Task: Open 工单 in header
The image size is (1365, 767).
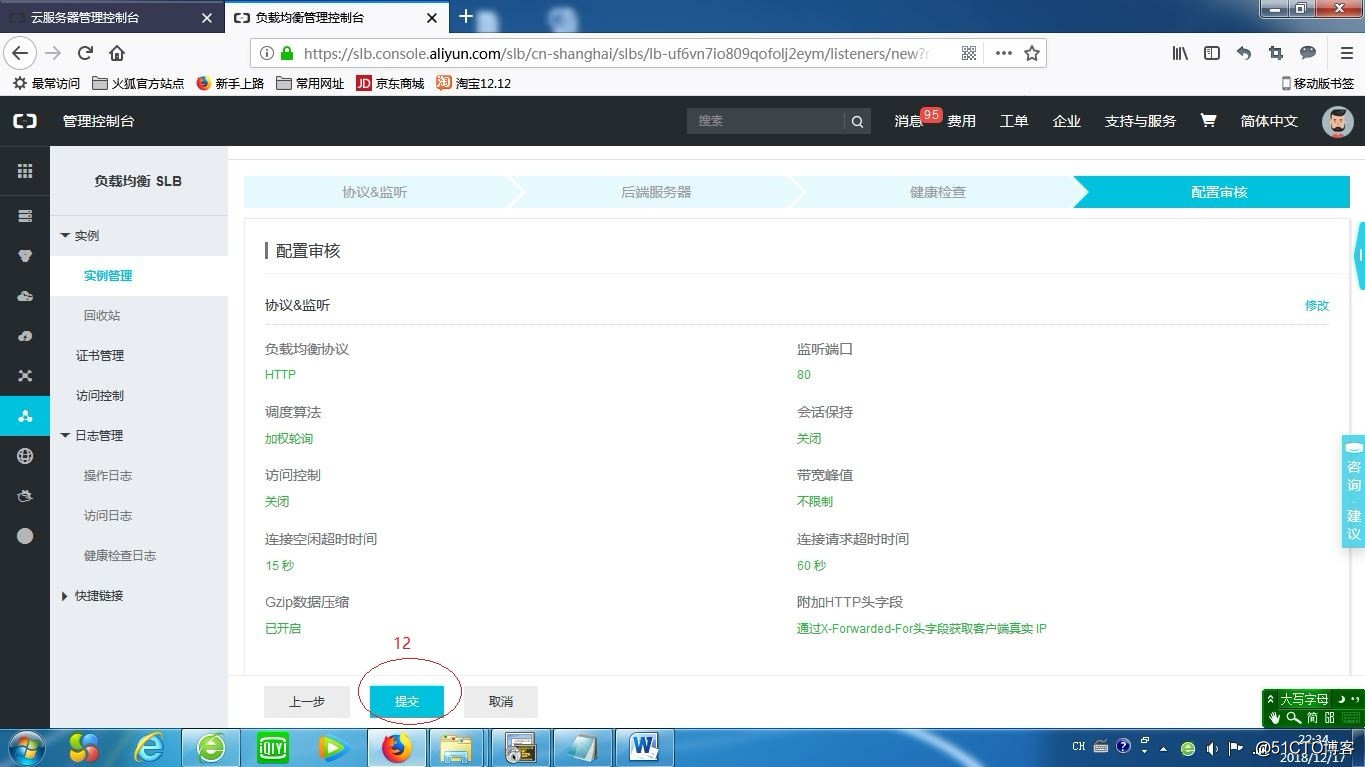Action: 1014,121
